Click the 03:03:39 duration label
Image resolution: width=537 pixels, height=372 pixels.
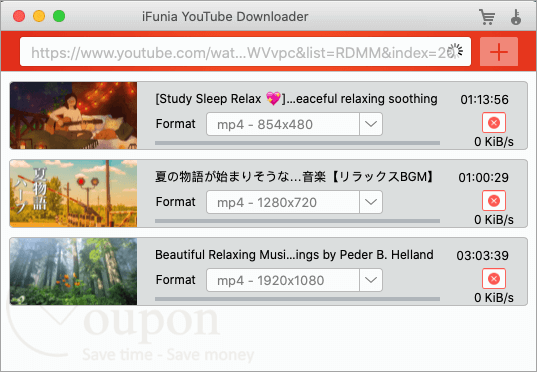point(483,256)
